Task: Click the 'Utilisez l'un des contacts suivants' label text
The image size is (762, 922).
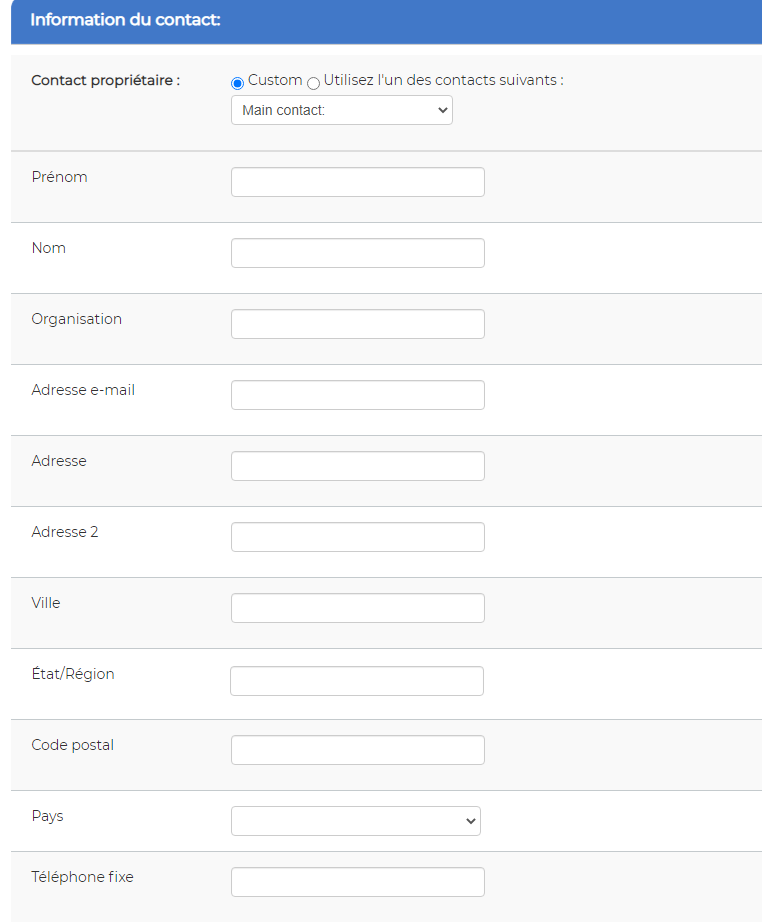Action: coord(443,80)
